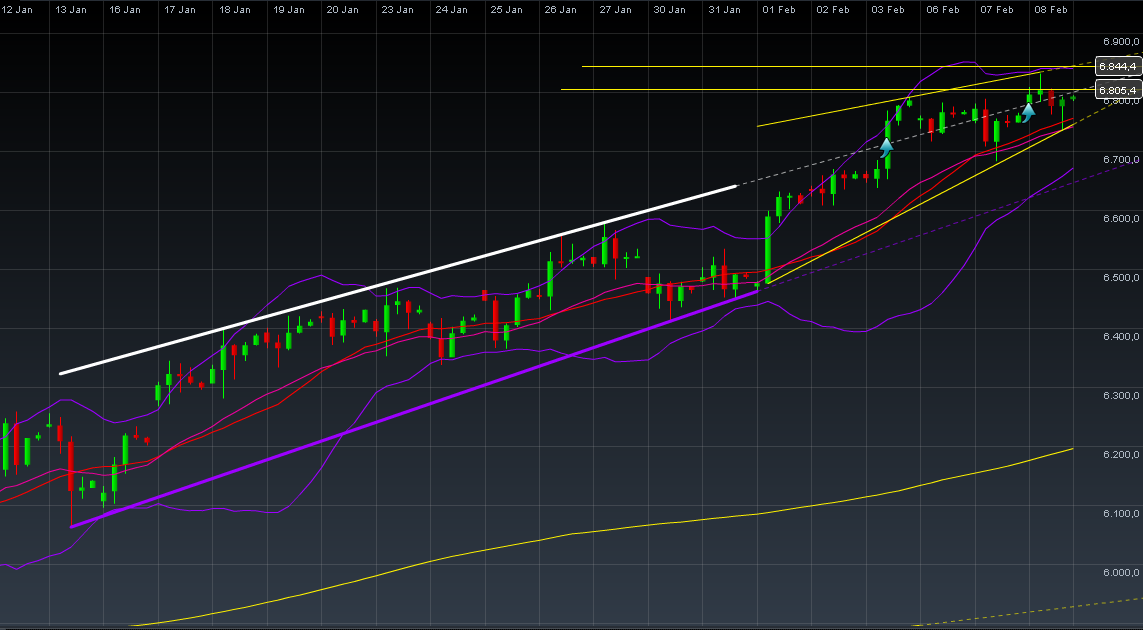Select the 6.805,4 price level tag

pyautogui.click(x=1118, y=90)
